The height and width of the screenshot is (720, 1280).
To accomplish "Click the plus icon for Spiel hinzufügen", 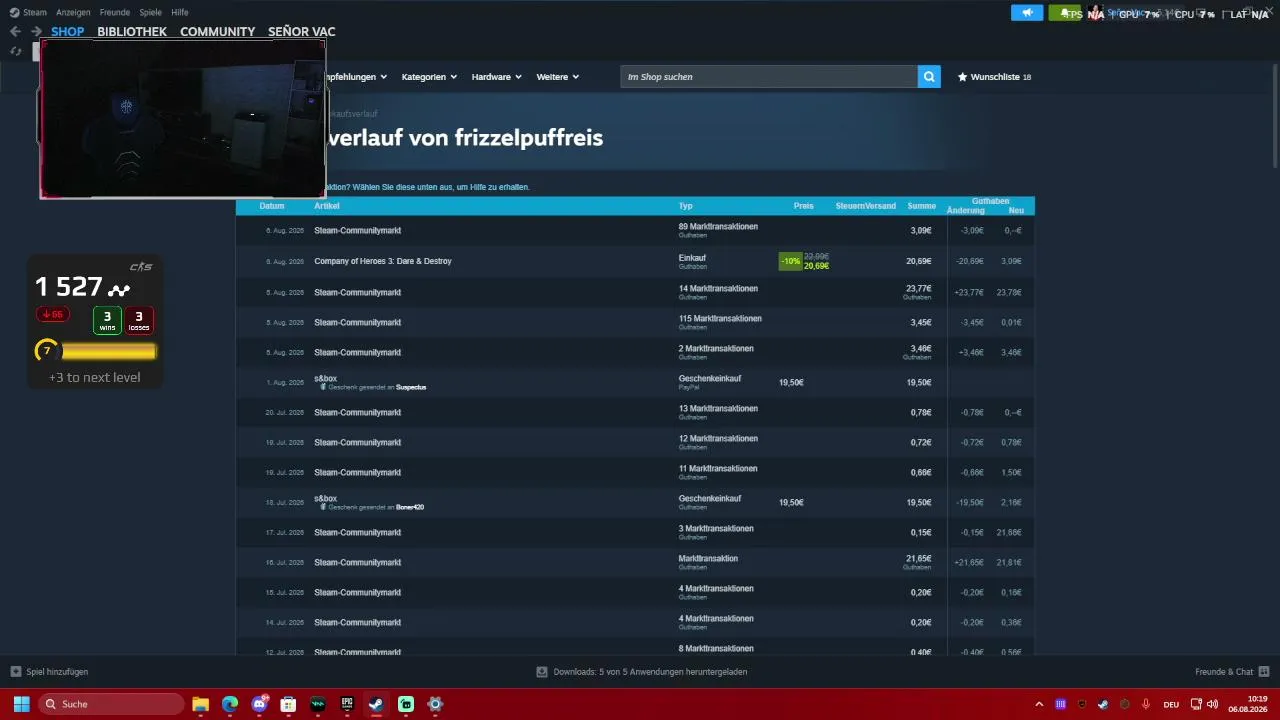I will click(x=16, y=672).
